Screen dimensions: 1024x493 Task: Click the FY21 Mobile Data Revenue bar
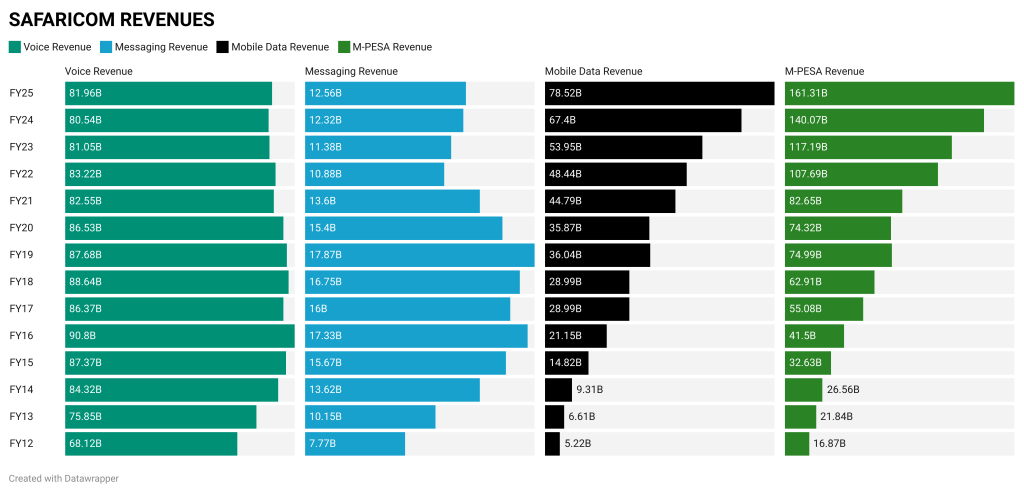[x=610, y=201]
